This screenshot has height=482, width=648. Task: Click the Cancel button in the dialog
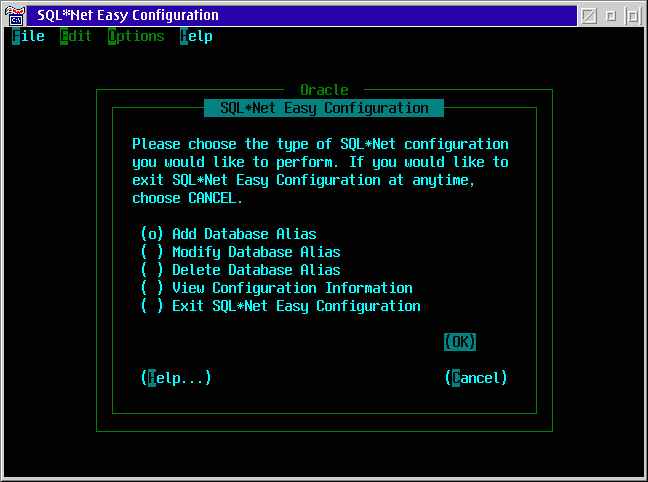[476, 378]
